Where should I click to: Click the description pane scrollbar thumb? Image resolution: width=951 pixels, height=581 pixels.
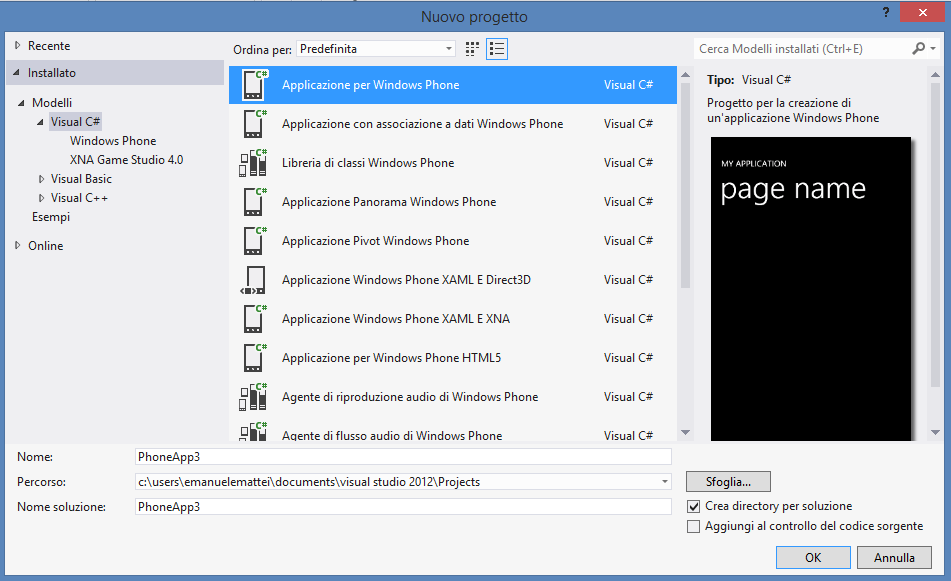point(935,234)
